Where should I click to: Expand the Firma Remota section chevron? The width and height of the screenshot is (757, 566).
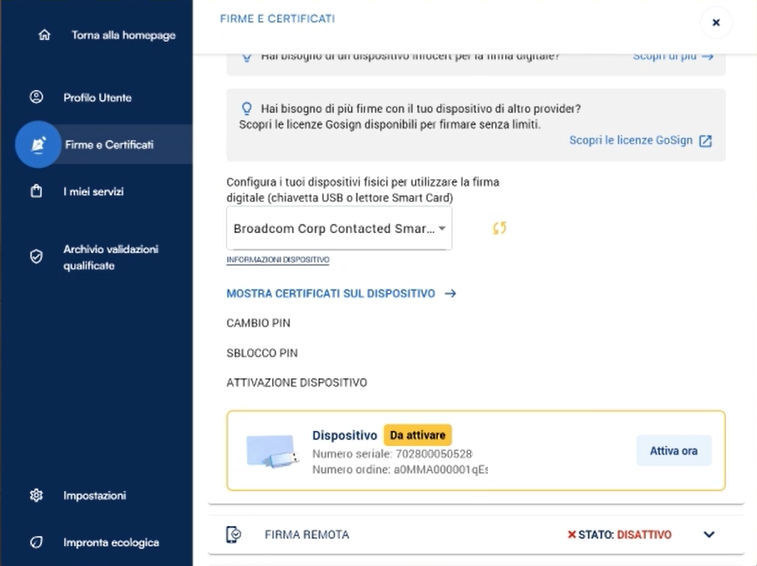point(709,535)
